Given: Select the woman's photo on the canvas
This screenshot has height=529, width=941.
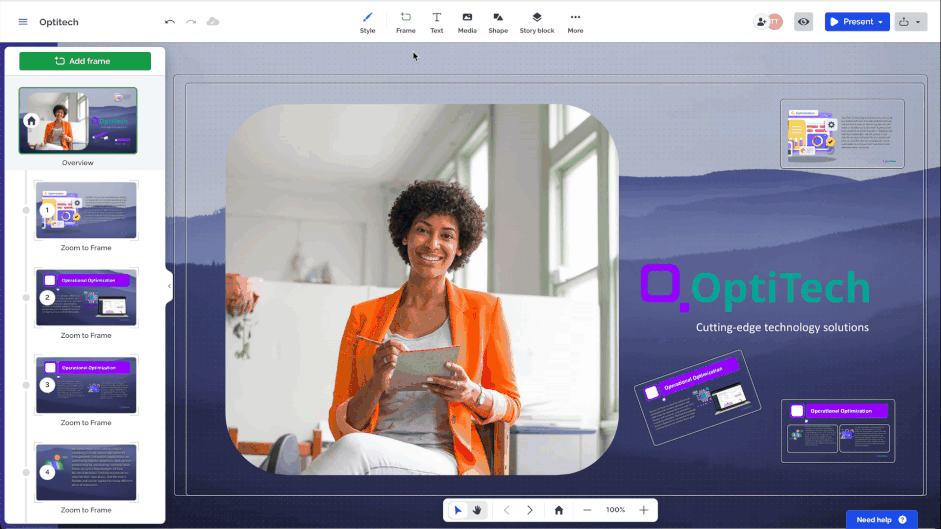Looking at the screenshot, I should point(422,289).
